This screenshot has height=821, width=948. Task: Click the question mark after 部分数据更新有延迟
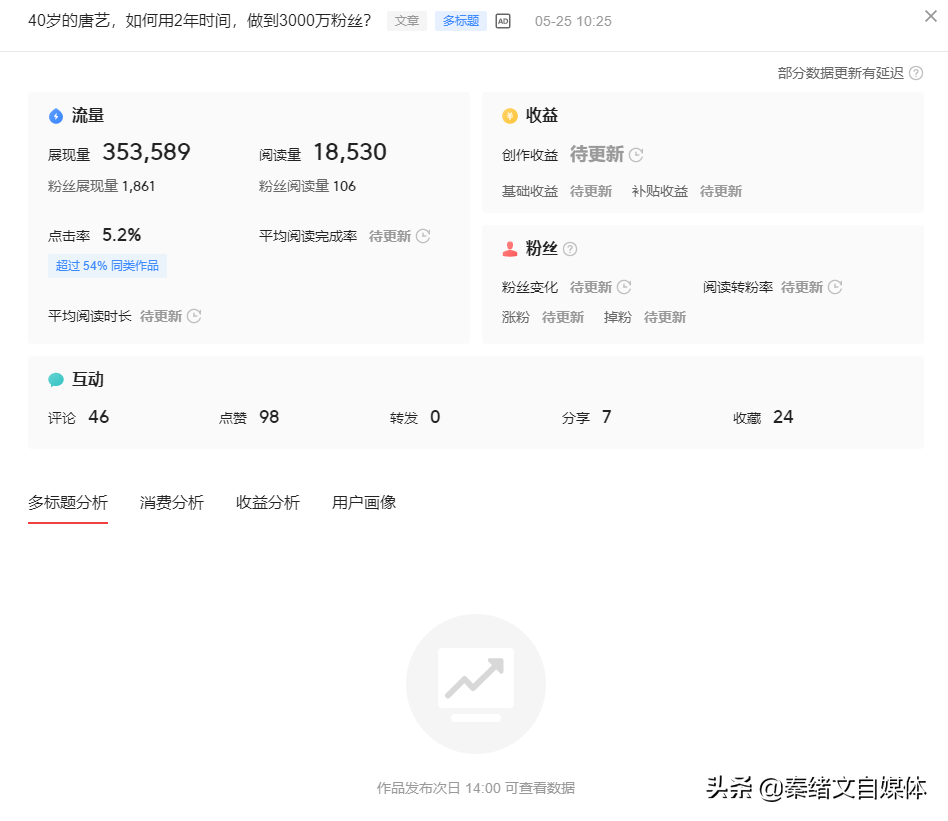(x=916, y=73)
